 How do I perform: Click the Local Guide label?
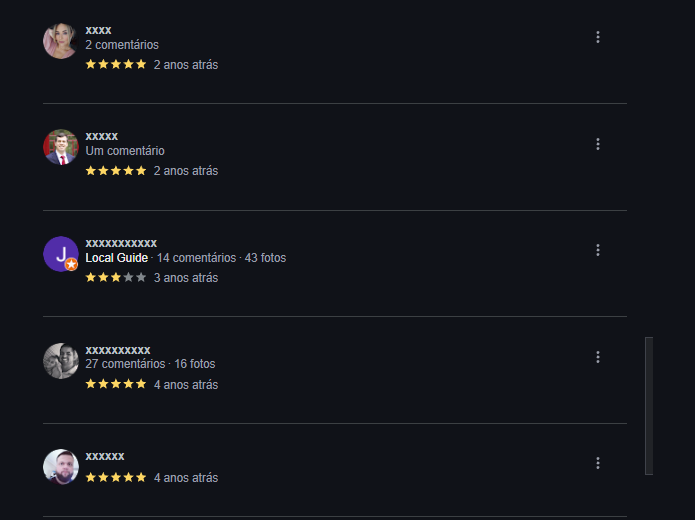[x=116, y=258]
